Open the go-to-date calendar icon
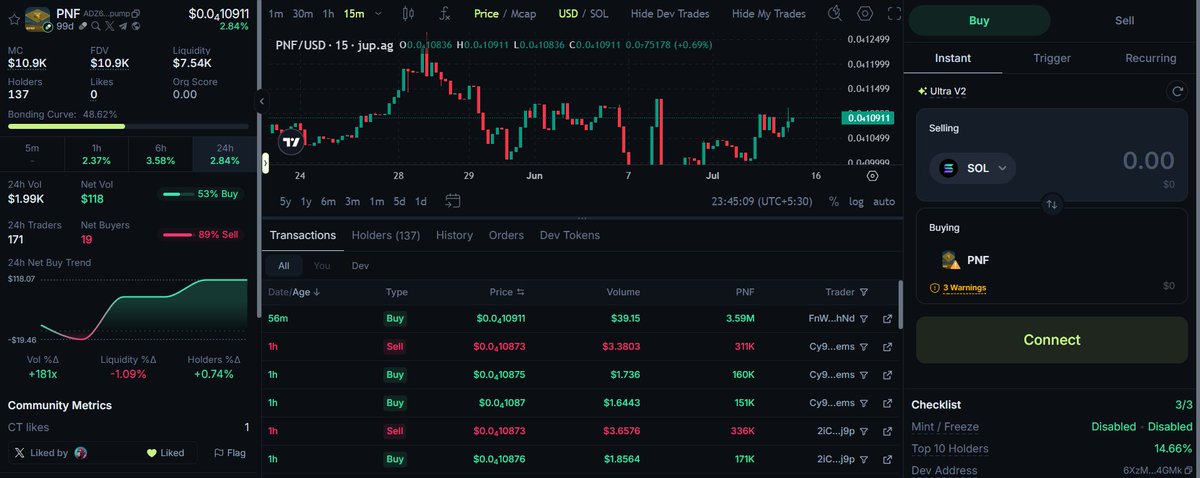This screenshot has width=1200, height=478. (x=453, y=201)
